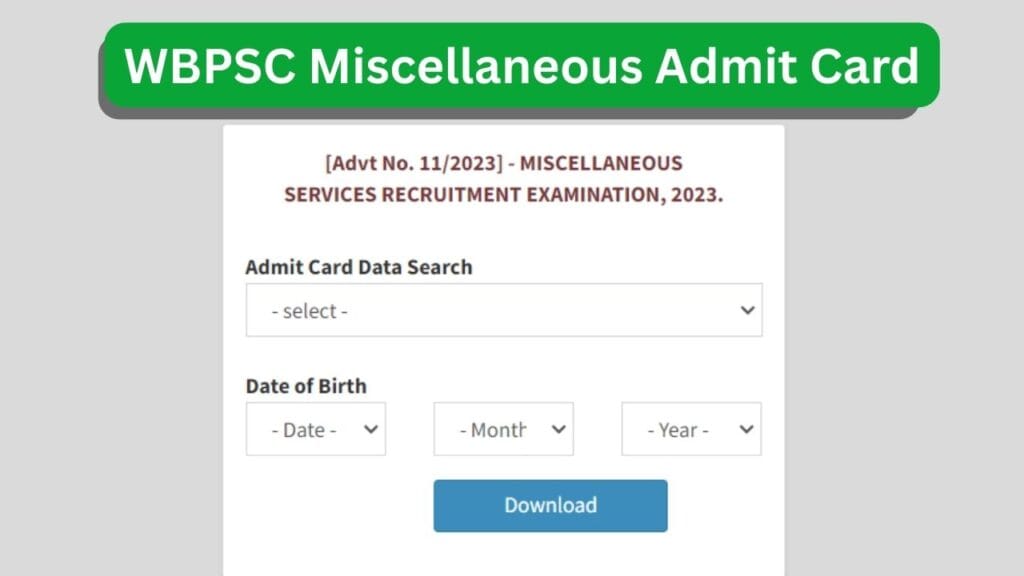Viewport: 1024px width, 576px height.
Task: Expand the Year selection dropdown
Action: pos(691,429)
